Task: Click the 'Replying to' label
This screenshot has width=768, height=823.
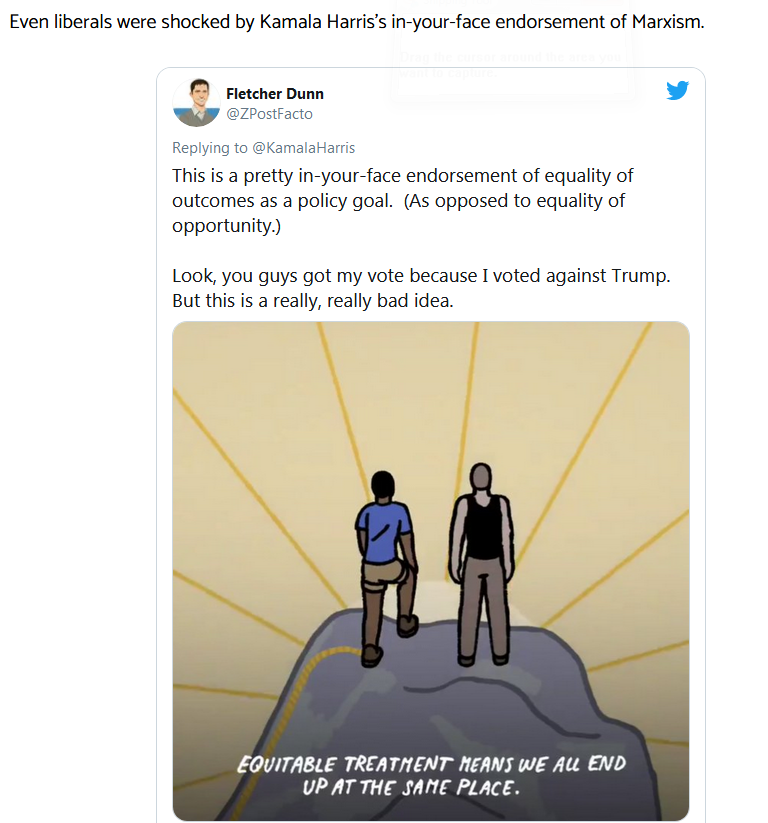Action: (x=211, y=148)
